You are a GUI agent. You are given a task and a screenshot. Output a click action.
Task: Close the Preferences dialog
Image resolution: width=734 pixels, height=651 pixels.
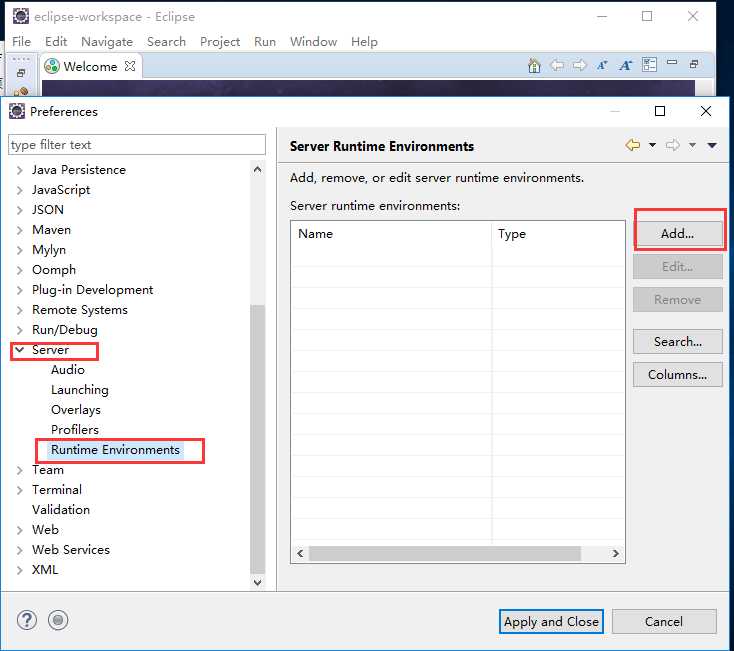point(706,111)
